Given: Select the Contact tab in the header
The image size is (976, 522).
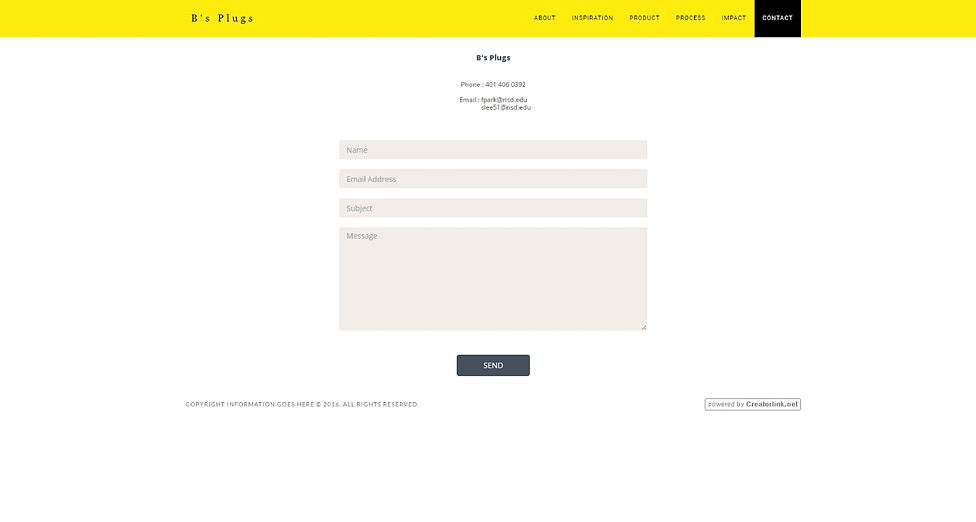Looking at the screenshot, I should [x=777, y=18].
